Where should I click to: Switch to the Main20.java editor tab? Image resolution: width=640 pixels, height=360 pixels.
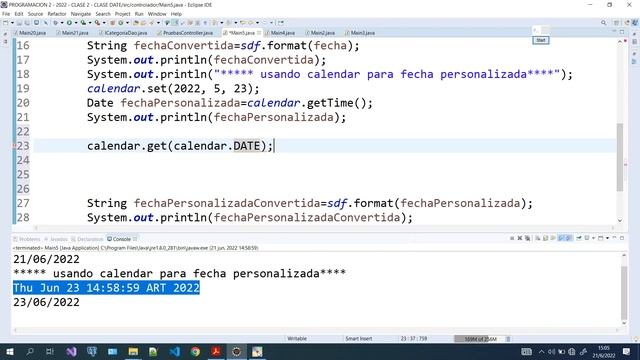click(x=31, y=33)
